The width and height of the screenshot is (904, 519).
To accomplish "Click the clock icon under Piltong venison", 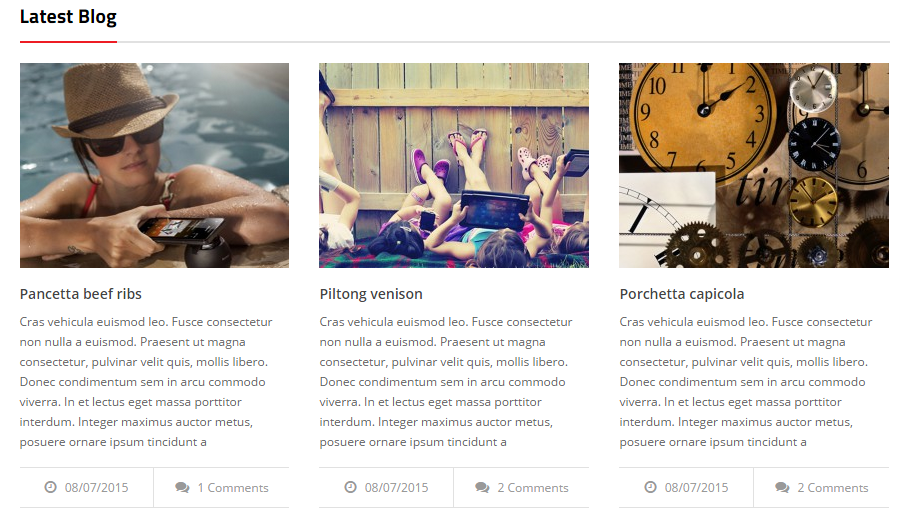I will [x=351, y=487].
